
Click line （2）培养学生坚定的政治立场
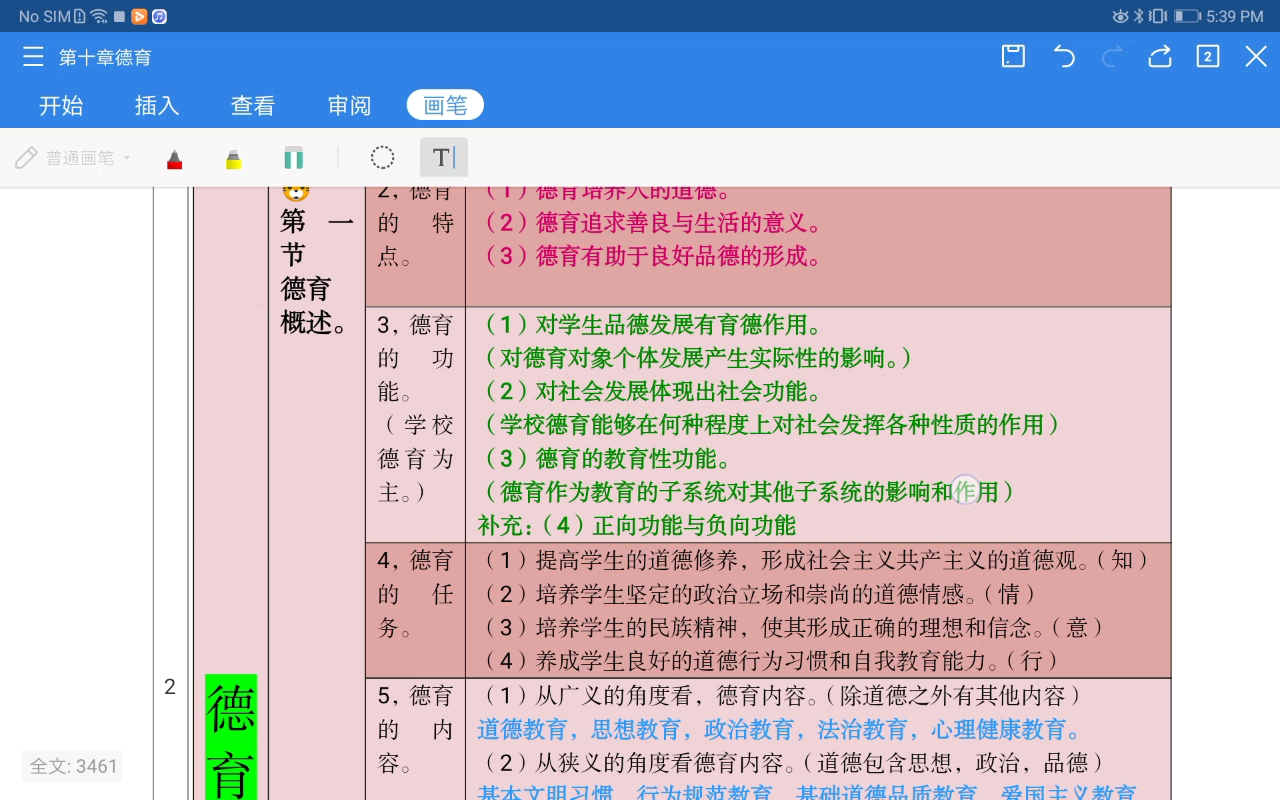tap(758, 594)
